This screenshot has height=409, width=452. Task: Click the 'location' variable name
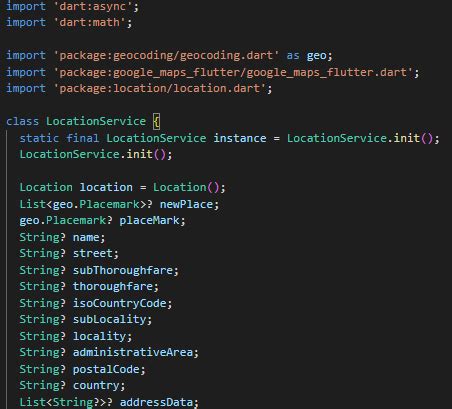[x=106, y=187]
